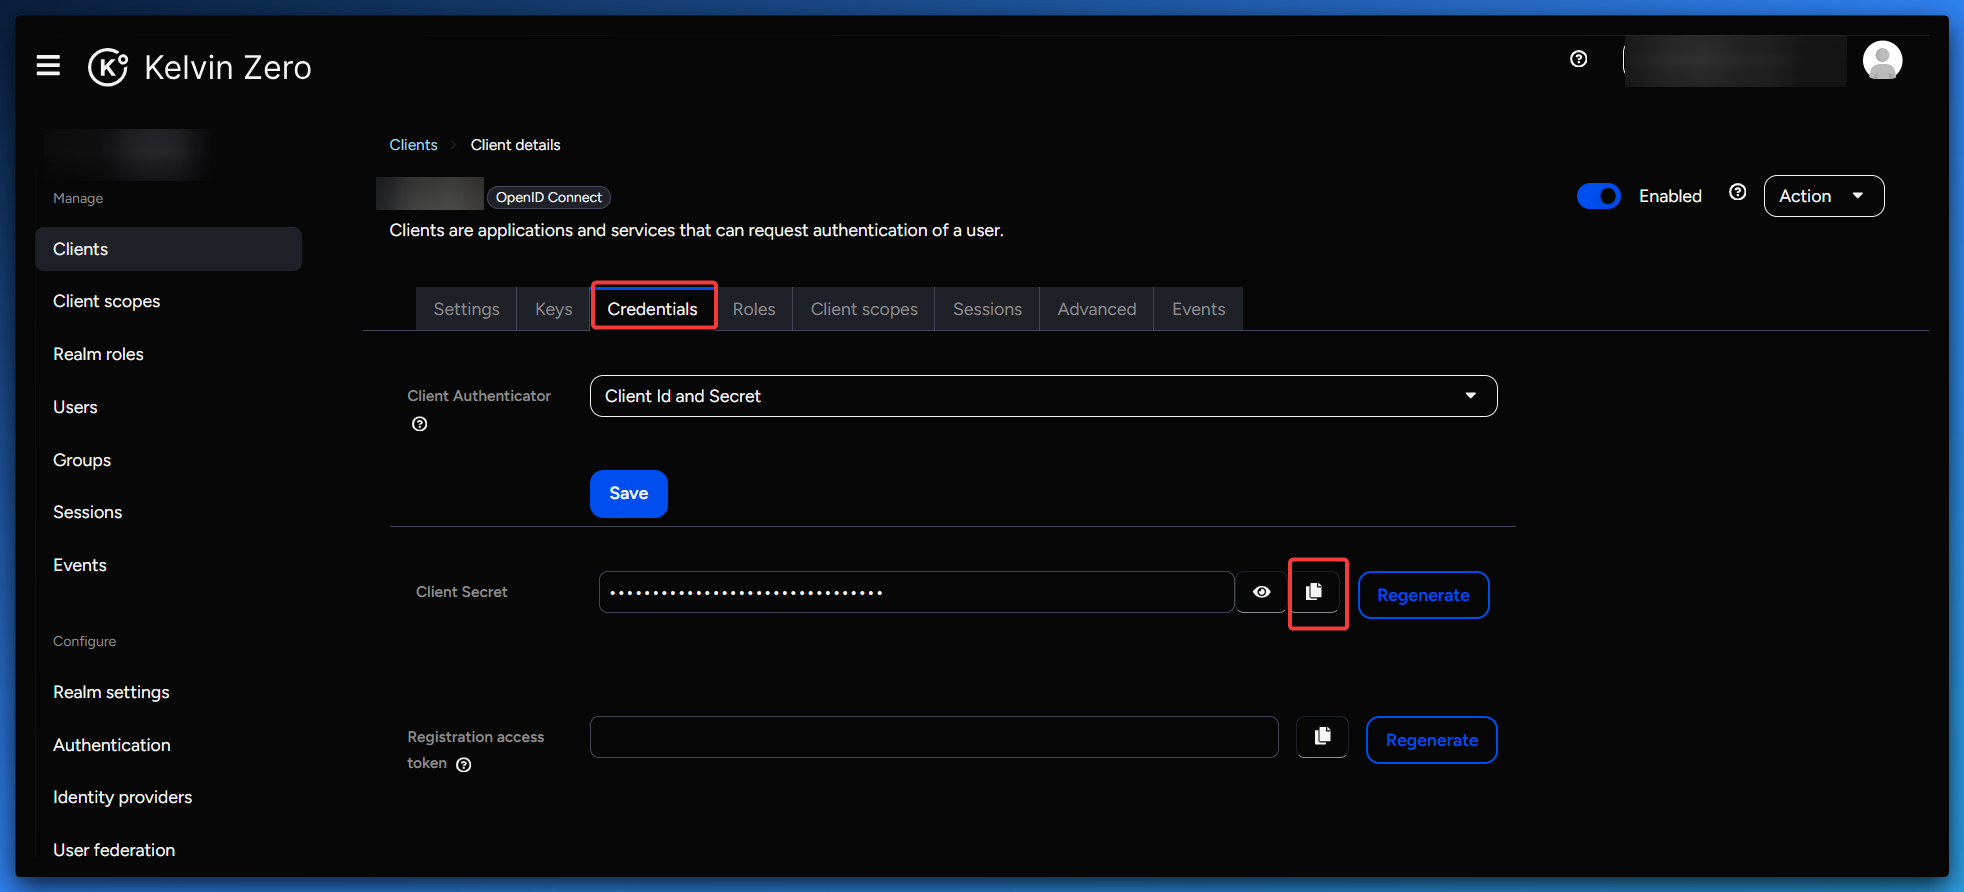
Task: Open the user avatar profile menu
Action: (1881, 60)
